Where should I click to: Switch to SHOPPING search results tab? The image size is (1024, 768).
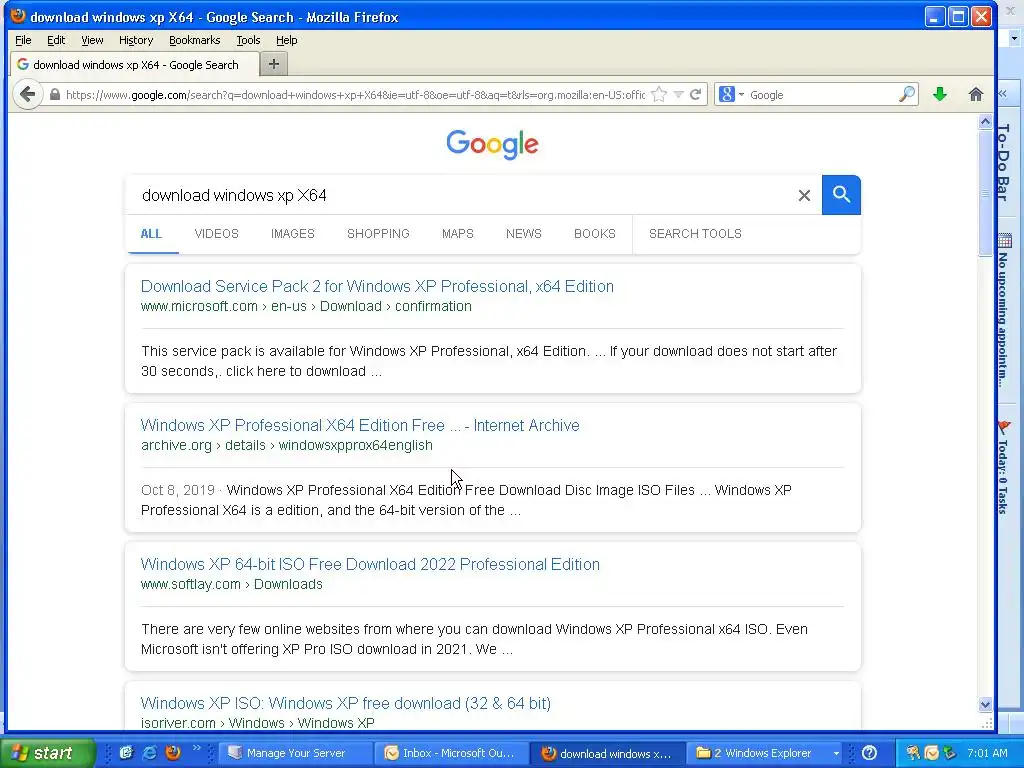pyautogui.click(x=378, y=234)
